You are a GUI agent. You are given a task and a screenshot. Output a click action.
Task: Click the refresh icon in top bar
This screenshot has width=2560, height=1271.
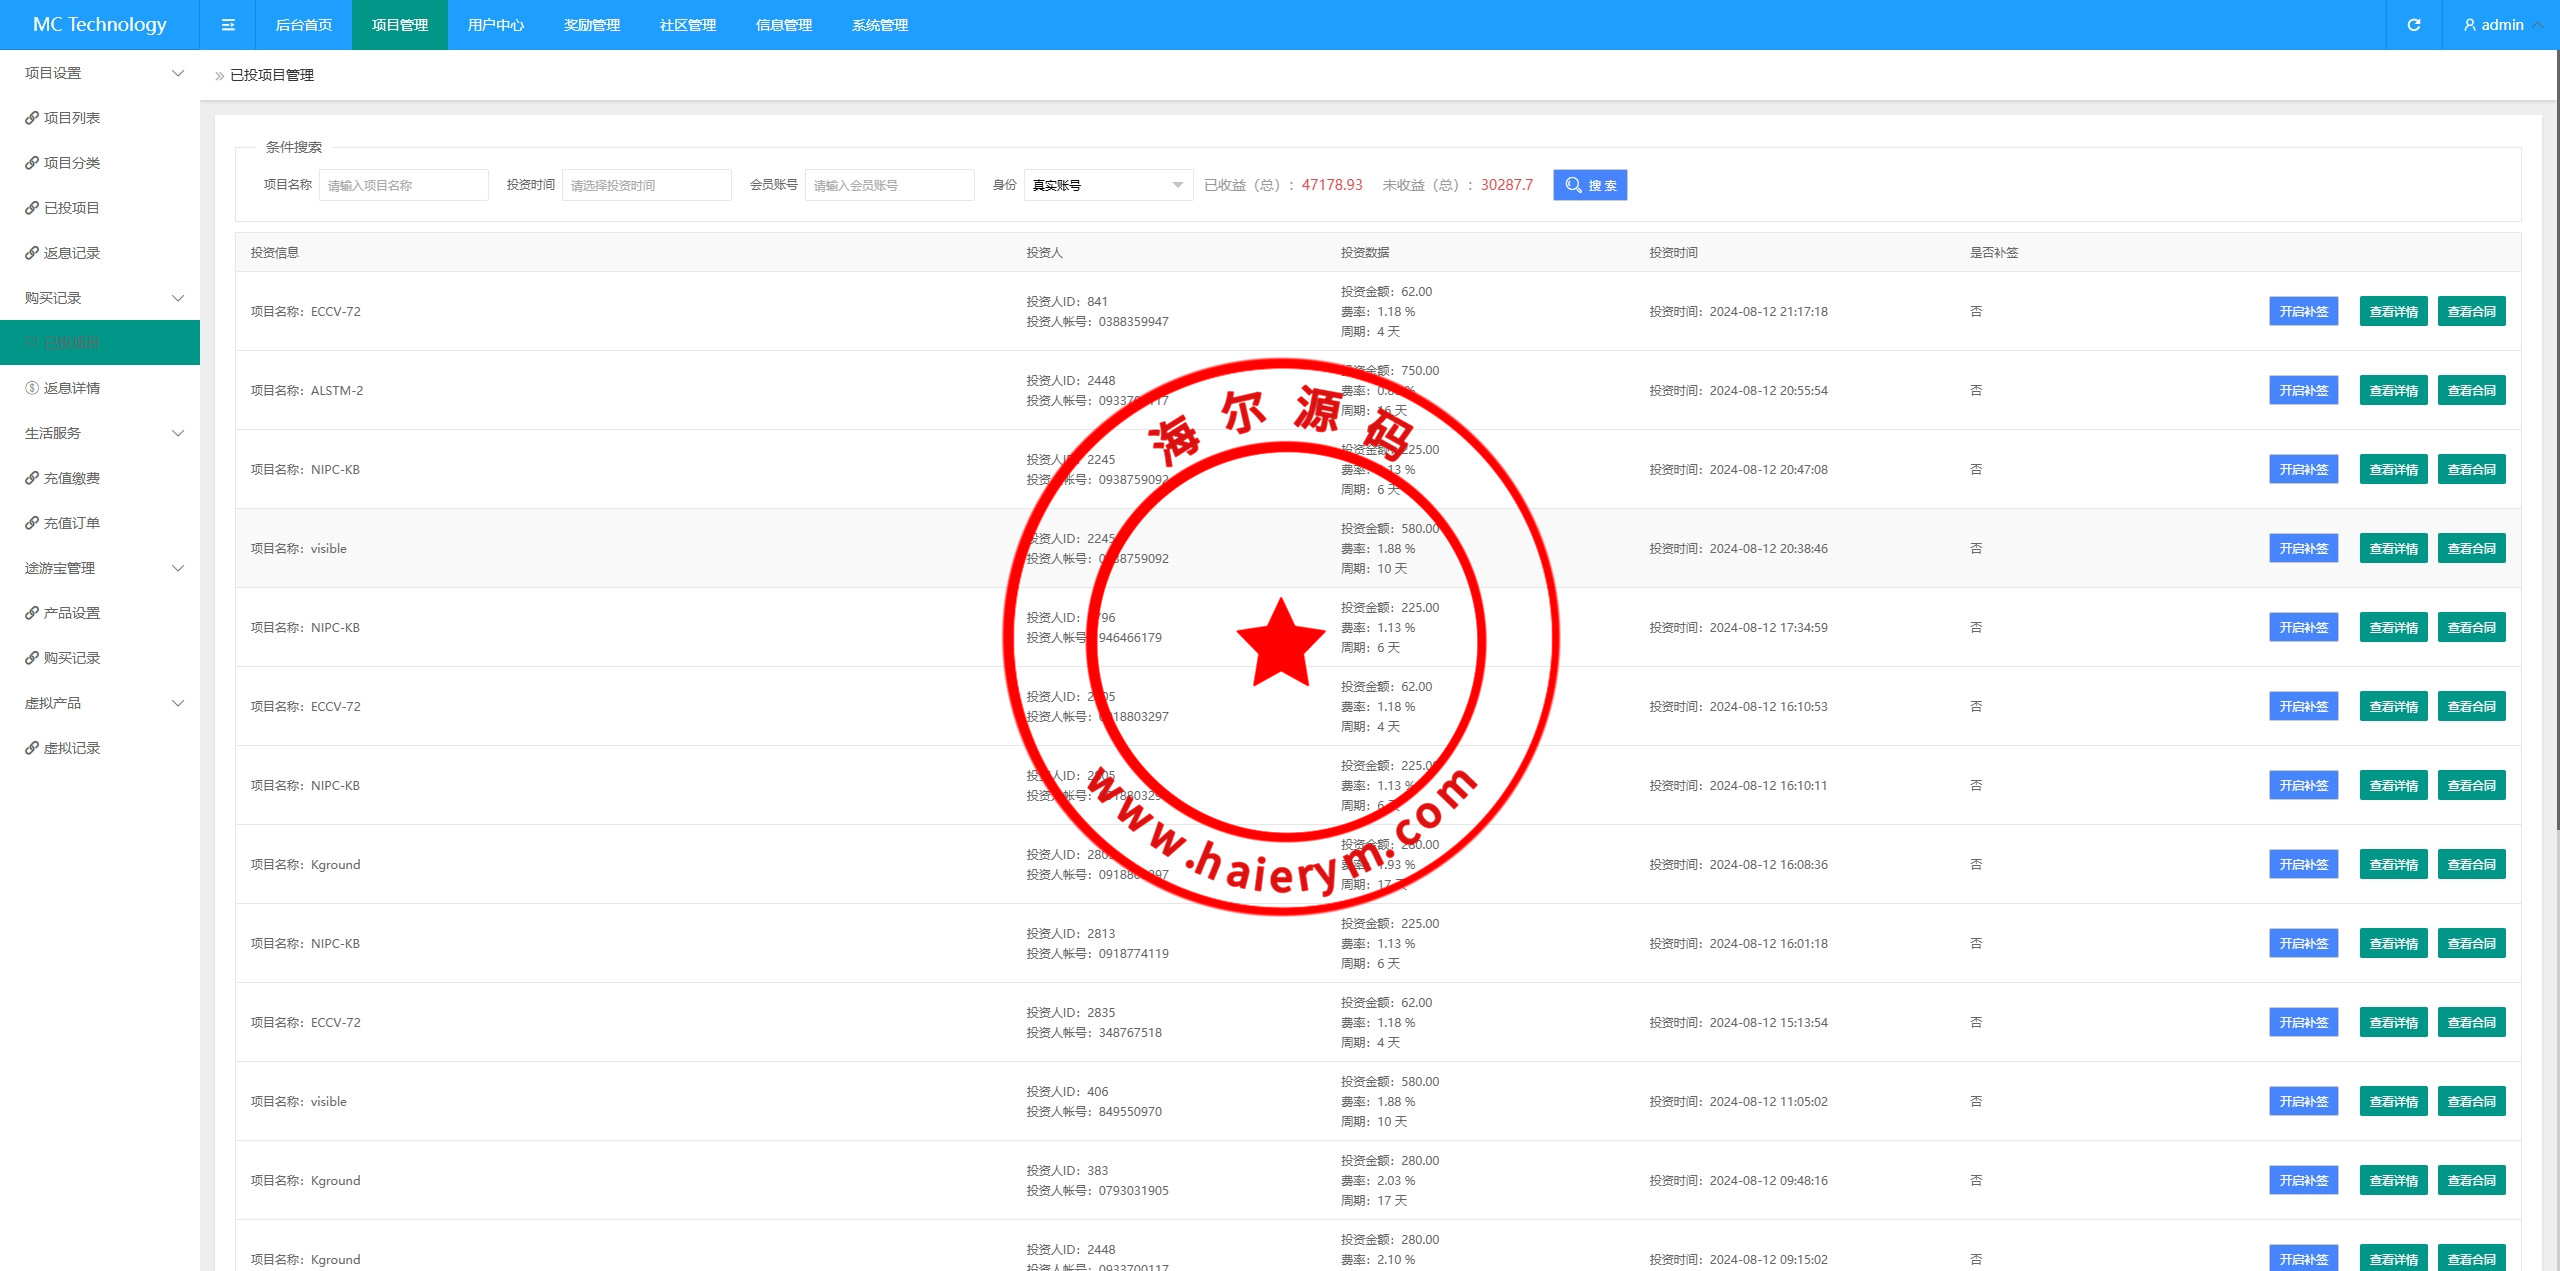pyautogui.click(x=2413, y=25)
